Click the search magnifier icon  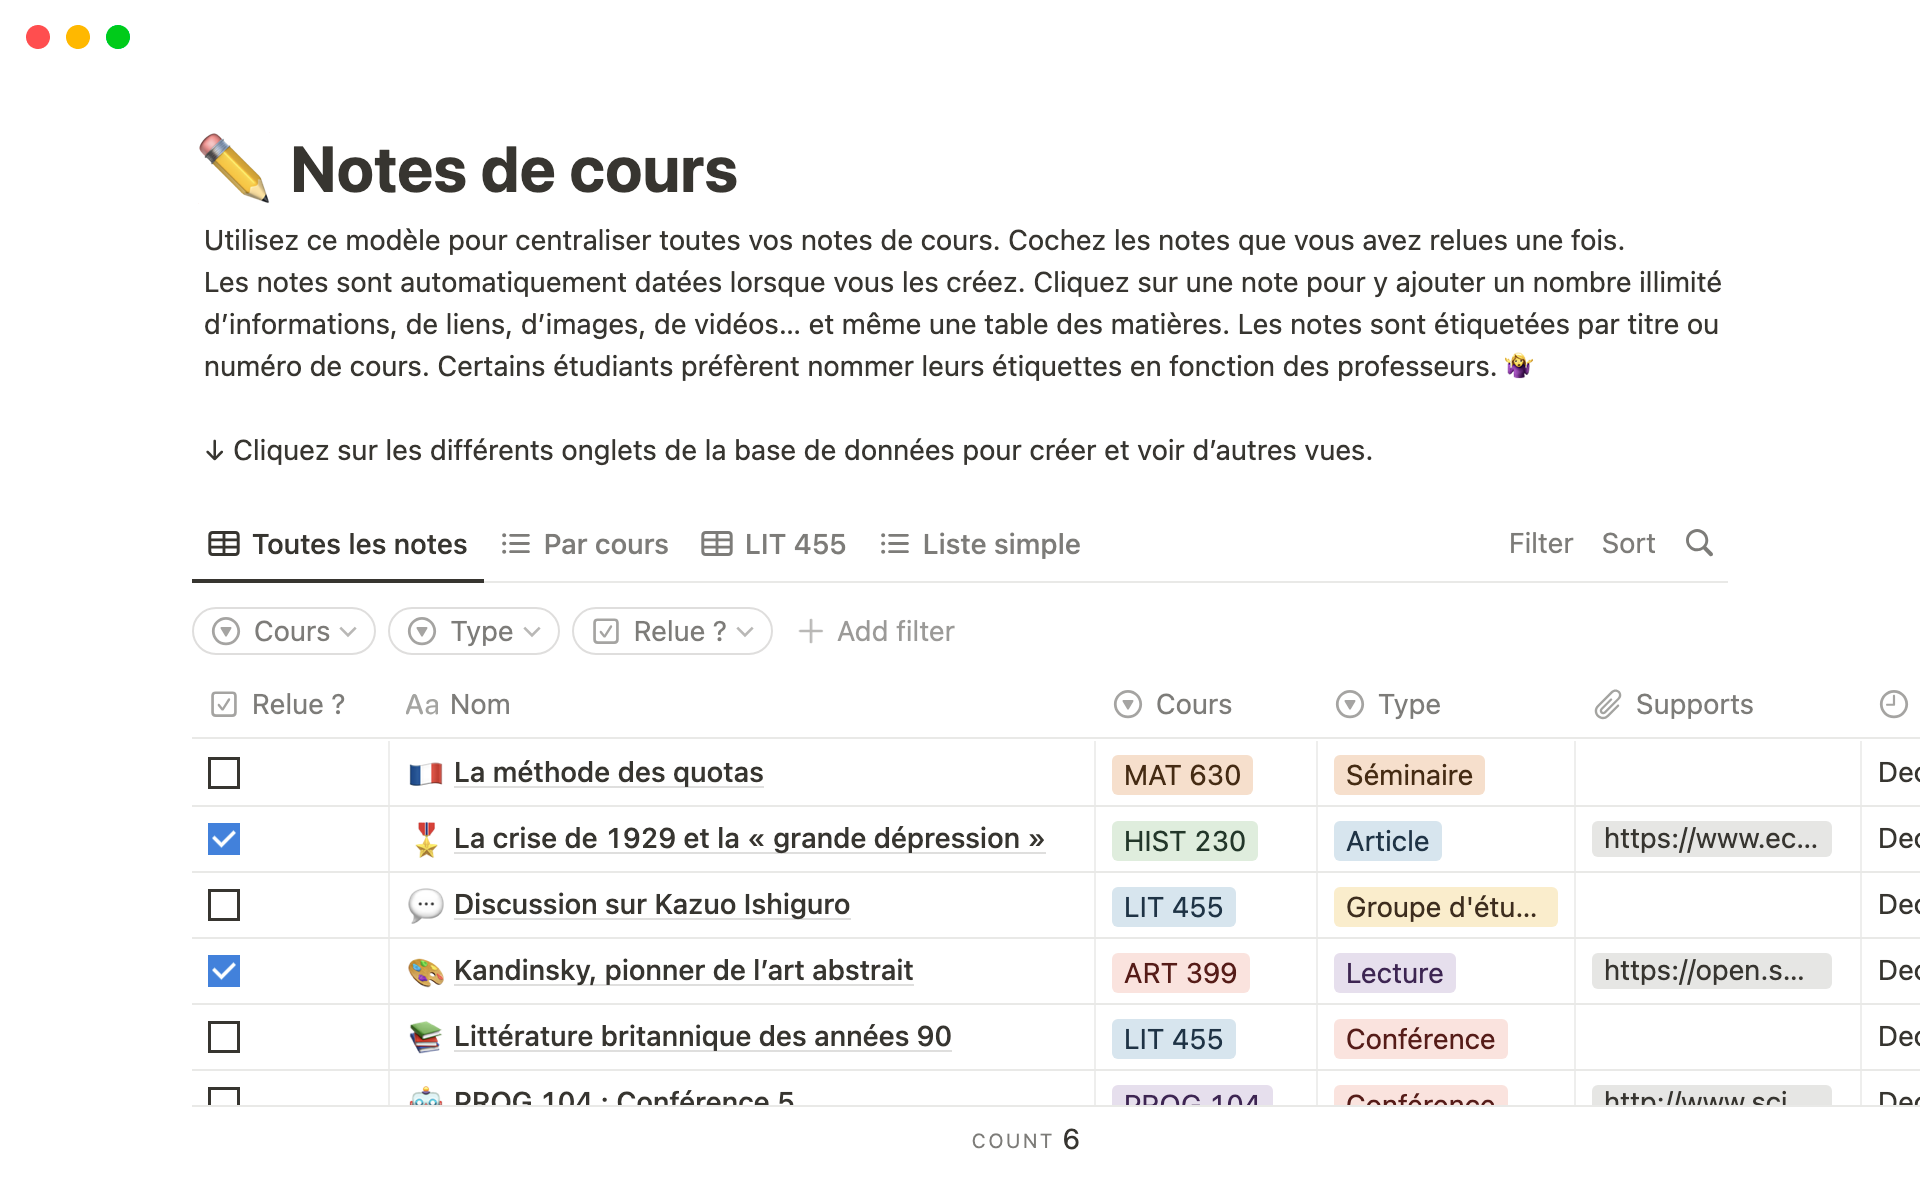click(1699, 543)
